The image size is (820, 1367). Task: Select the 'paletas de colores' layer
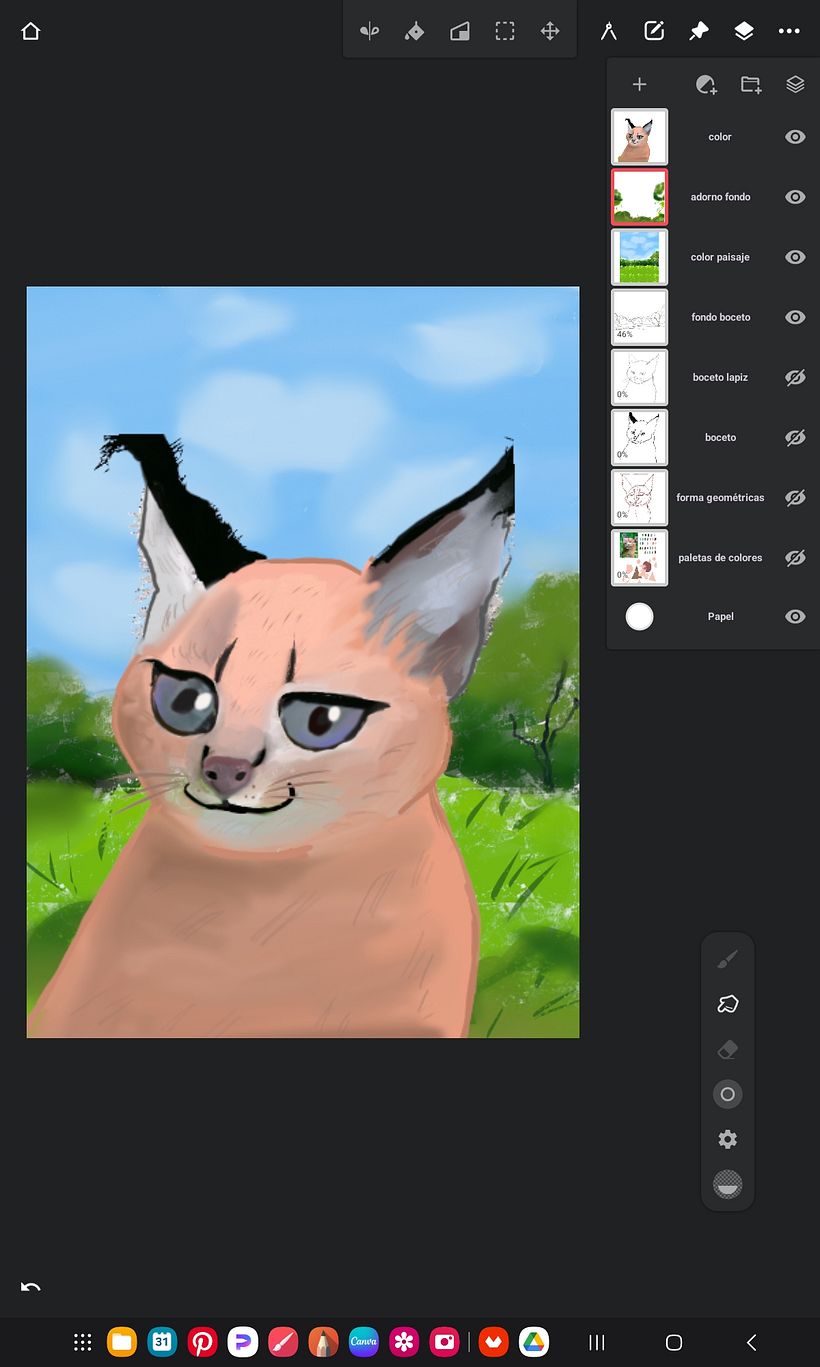point(719,558)
